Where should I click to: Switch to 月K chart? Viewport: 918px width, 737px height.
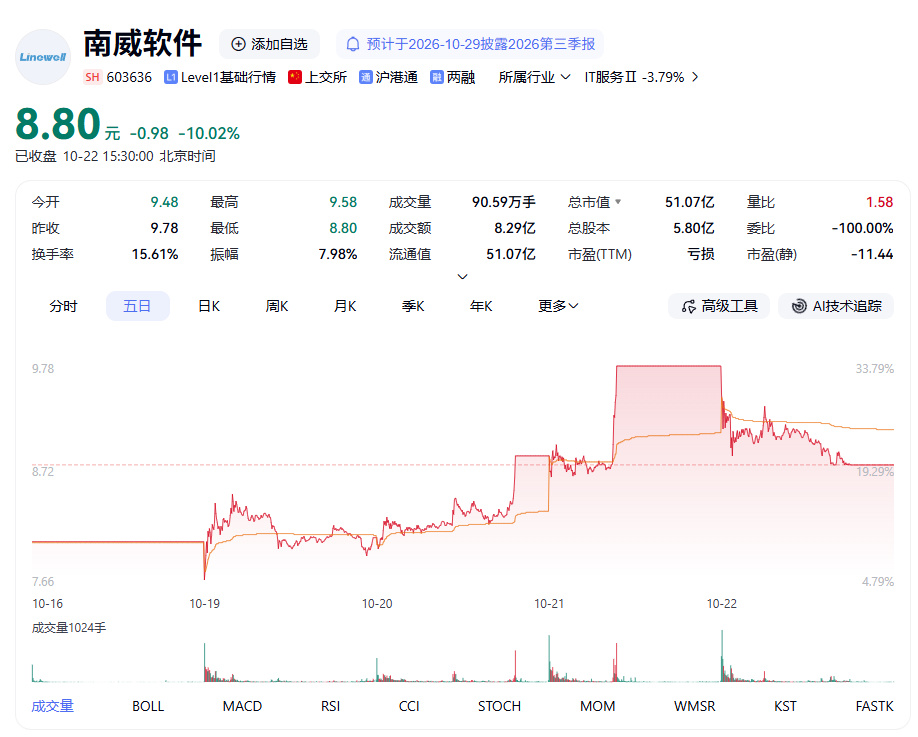pyautogui.click(x=345, y=306)
